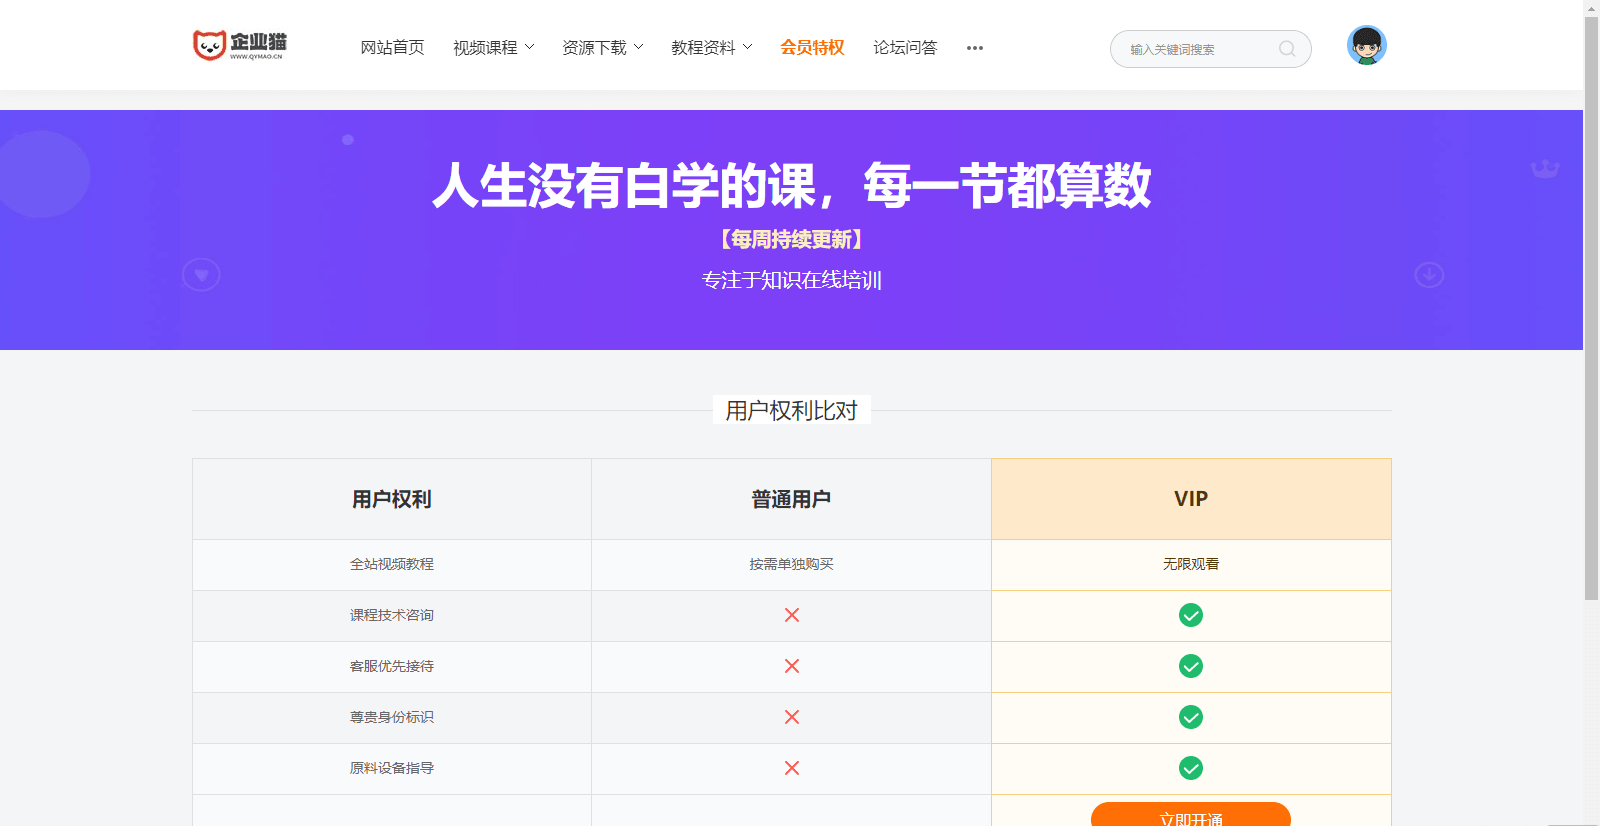
Task: Focus the 输入关键词搜索 search field
Action: (x=1195, y=49)
